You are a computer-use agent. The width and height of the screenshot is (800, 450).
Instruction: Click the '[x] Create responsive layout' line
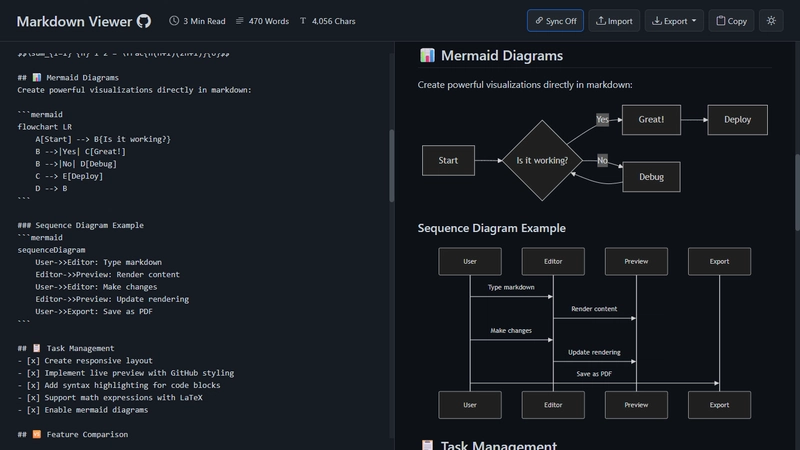pyautogui.click(x=85, y=360)
